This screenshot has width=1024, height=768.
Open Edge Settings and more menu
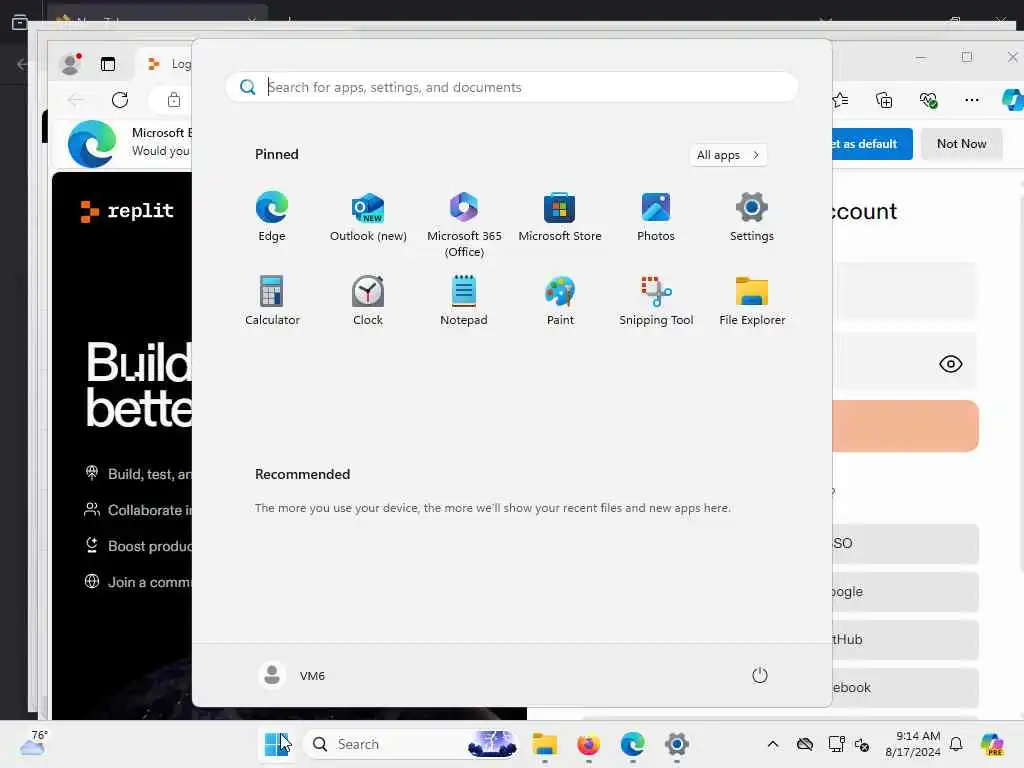coord(972,100)
